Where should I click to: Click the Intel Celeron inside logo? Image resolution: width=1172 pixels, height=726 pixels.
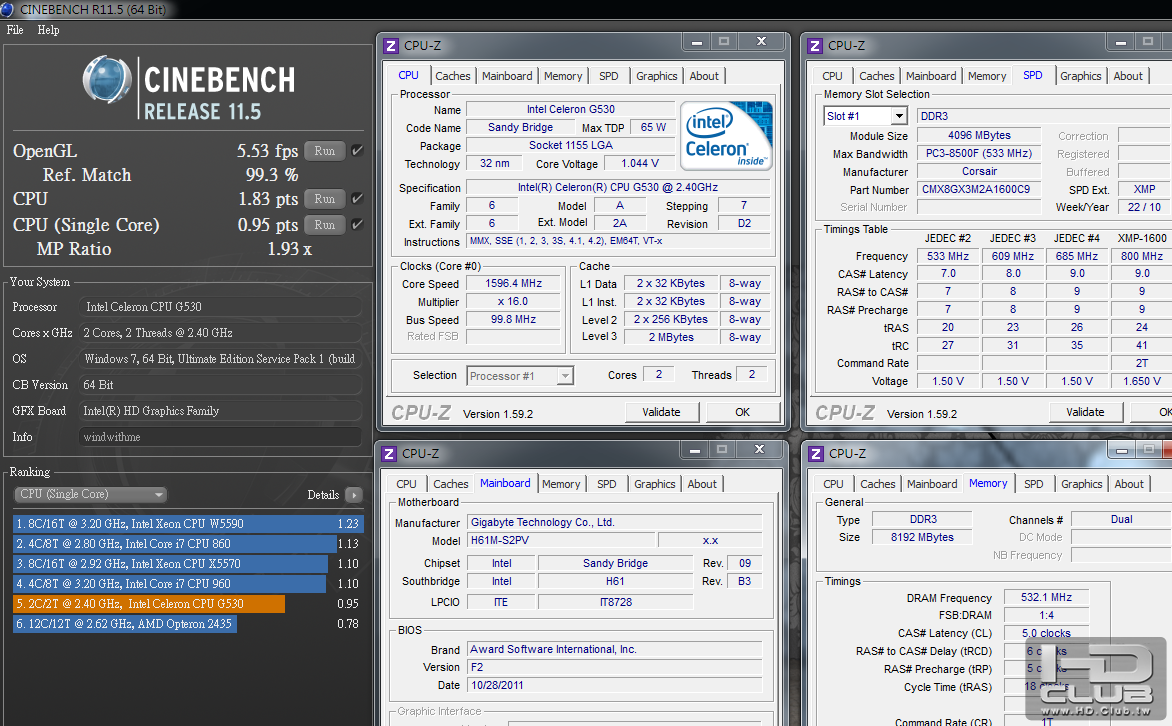(726, 135)
